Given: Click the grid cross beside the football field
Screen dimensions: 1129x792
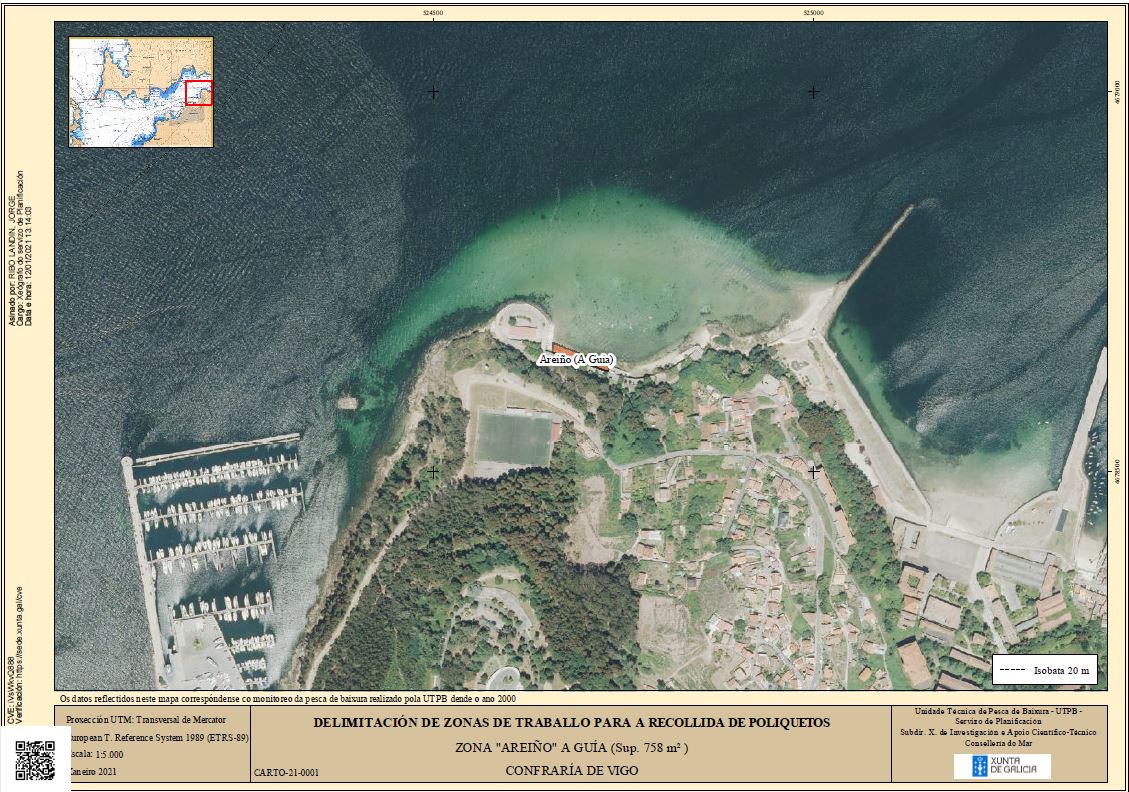Looking at the screenshot, I should click(433, 470).
